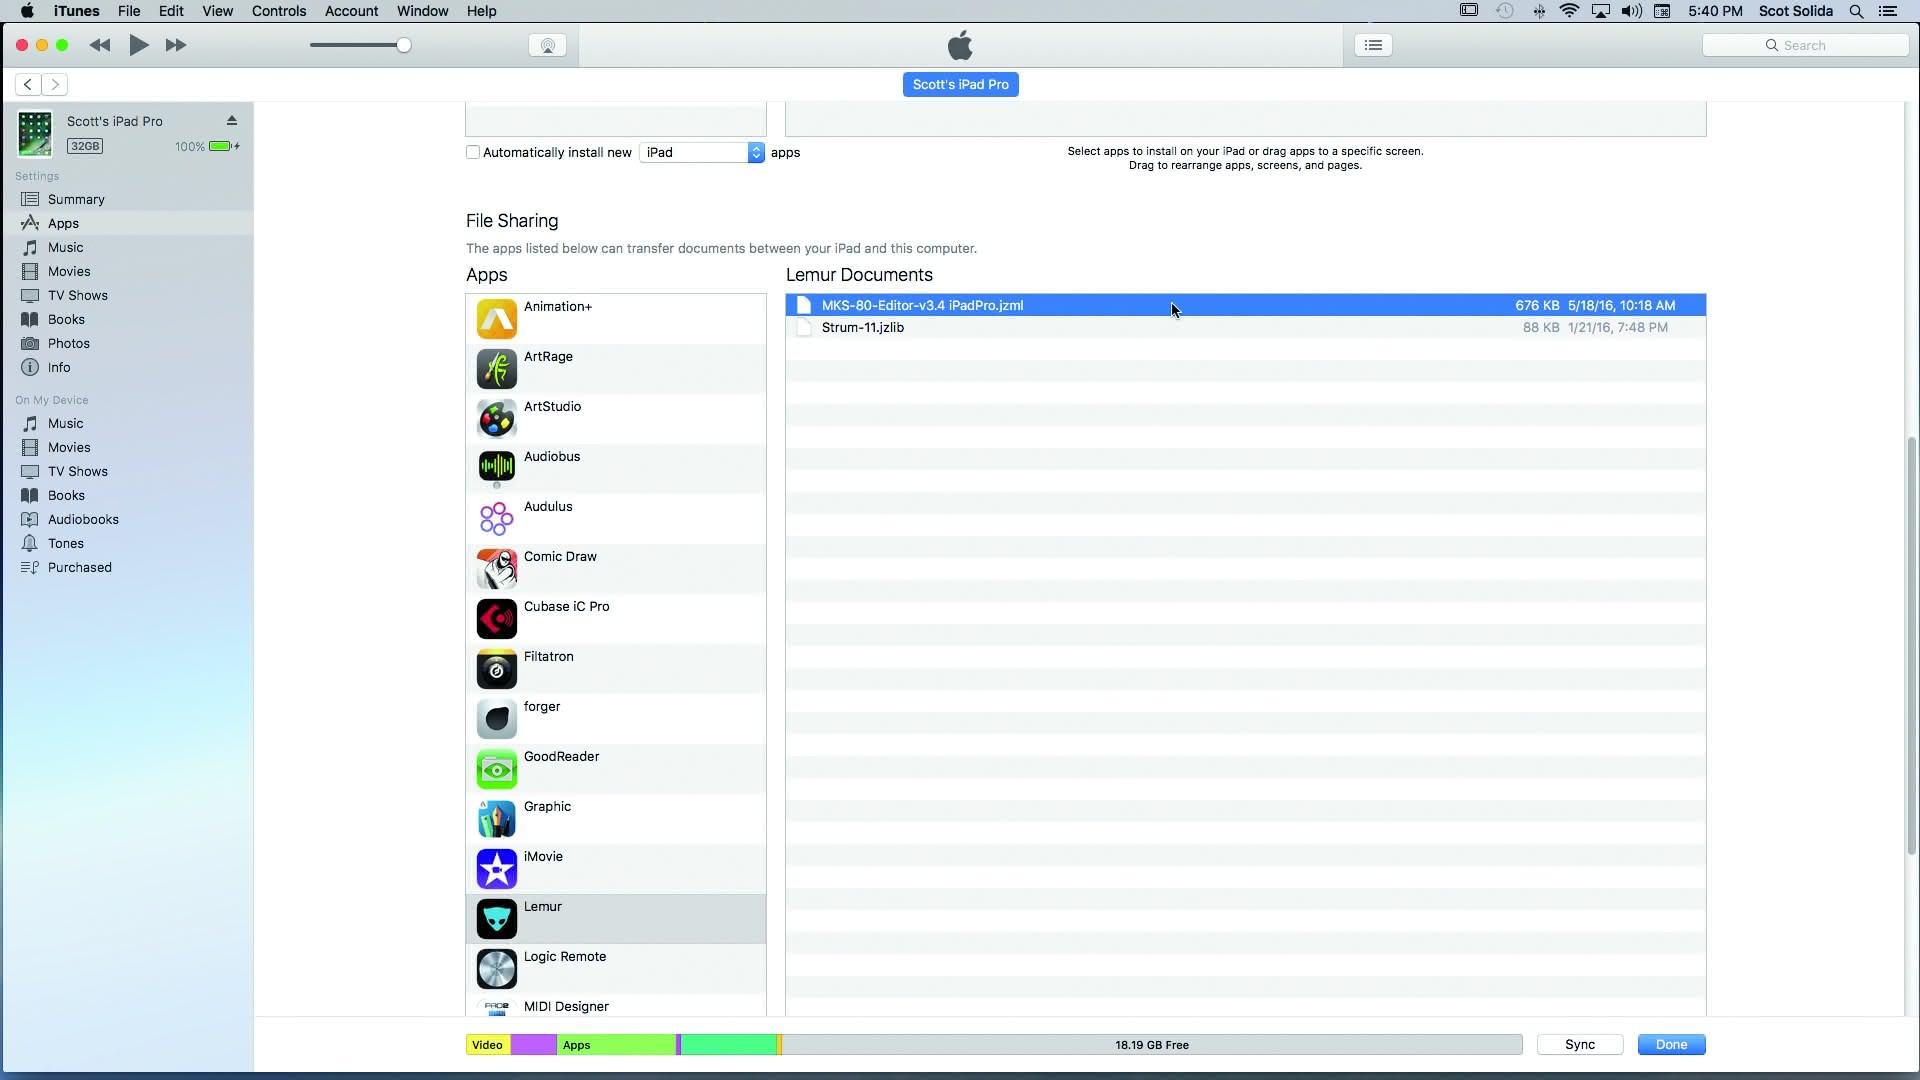
Task: Choose the GoodReader app icon
Action: pos(496,769)
